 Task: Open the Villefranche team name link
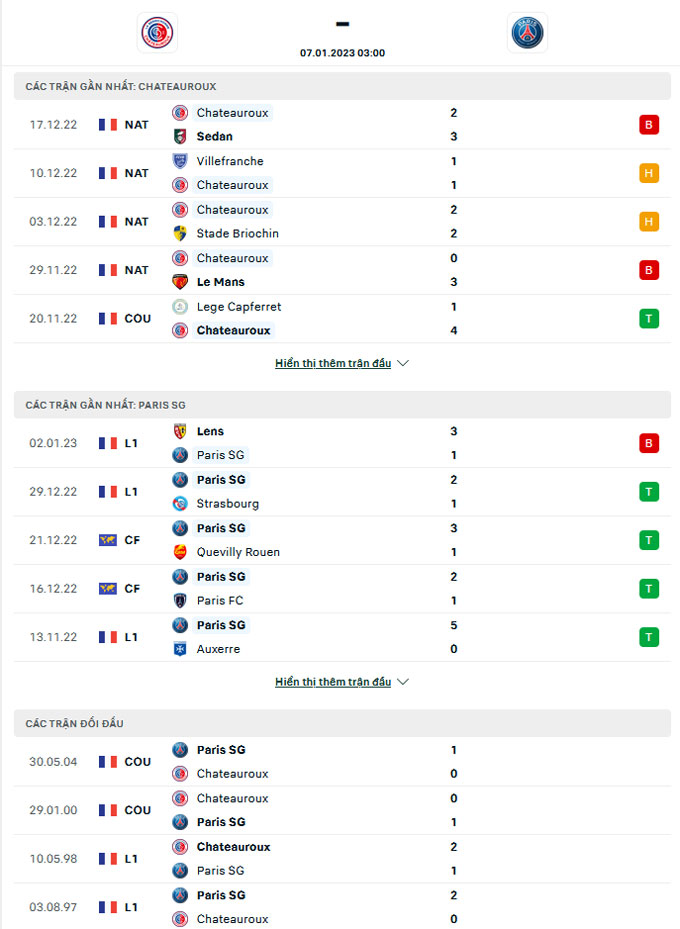click(230, 161)
